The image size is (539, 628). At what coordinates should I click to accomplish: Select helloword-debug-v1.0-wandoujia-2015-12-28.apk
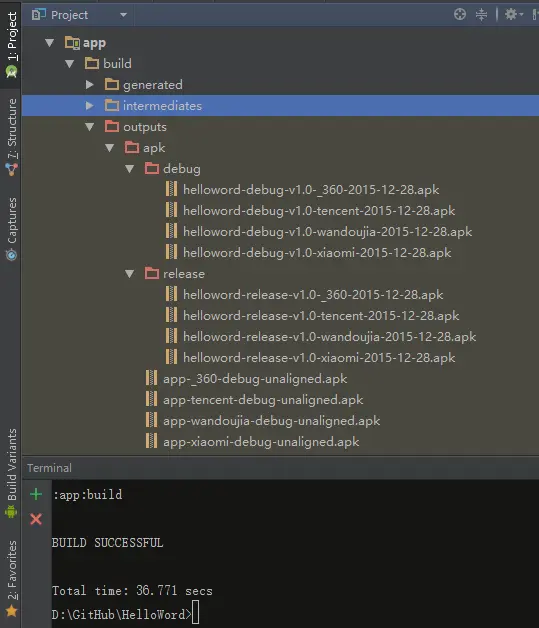[x=328, y=232]
